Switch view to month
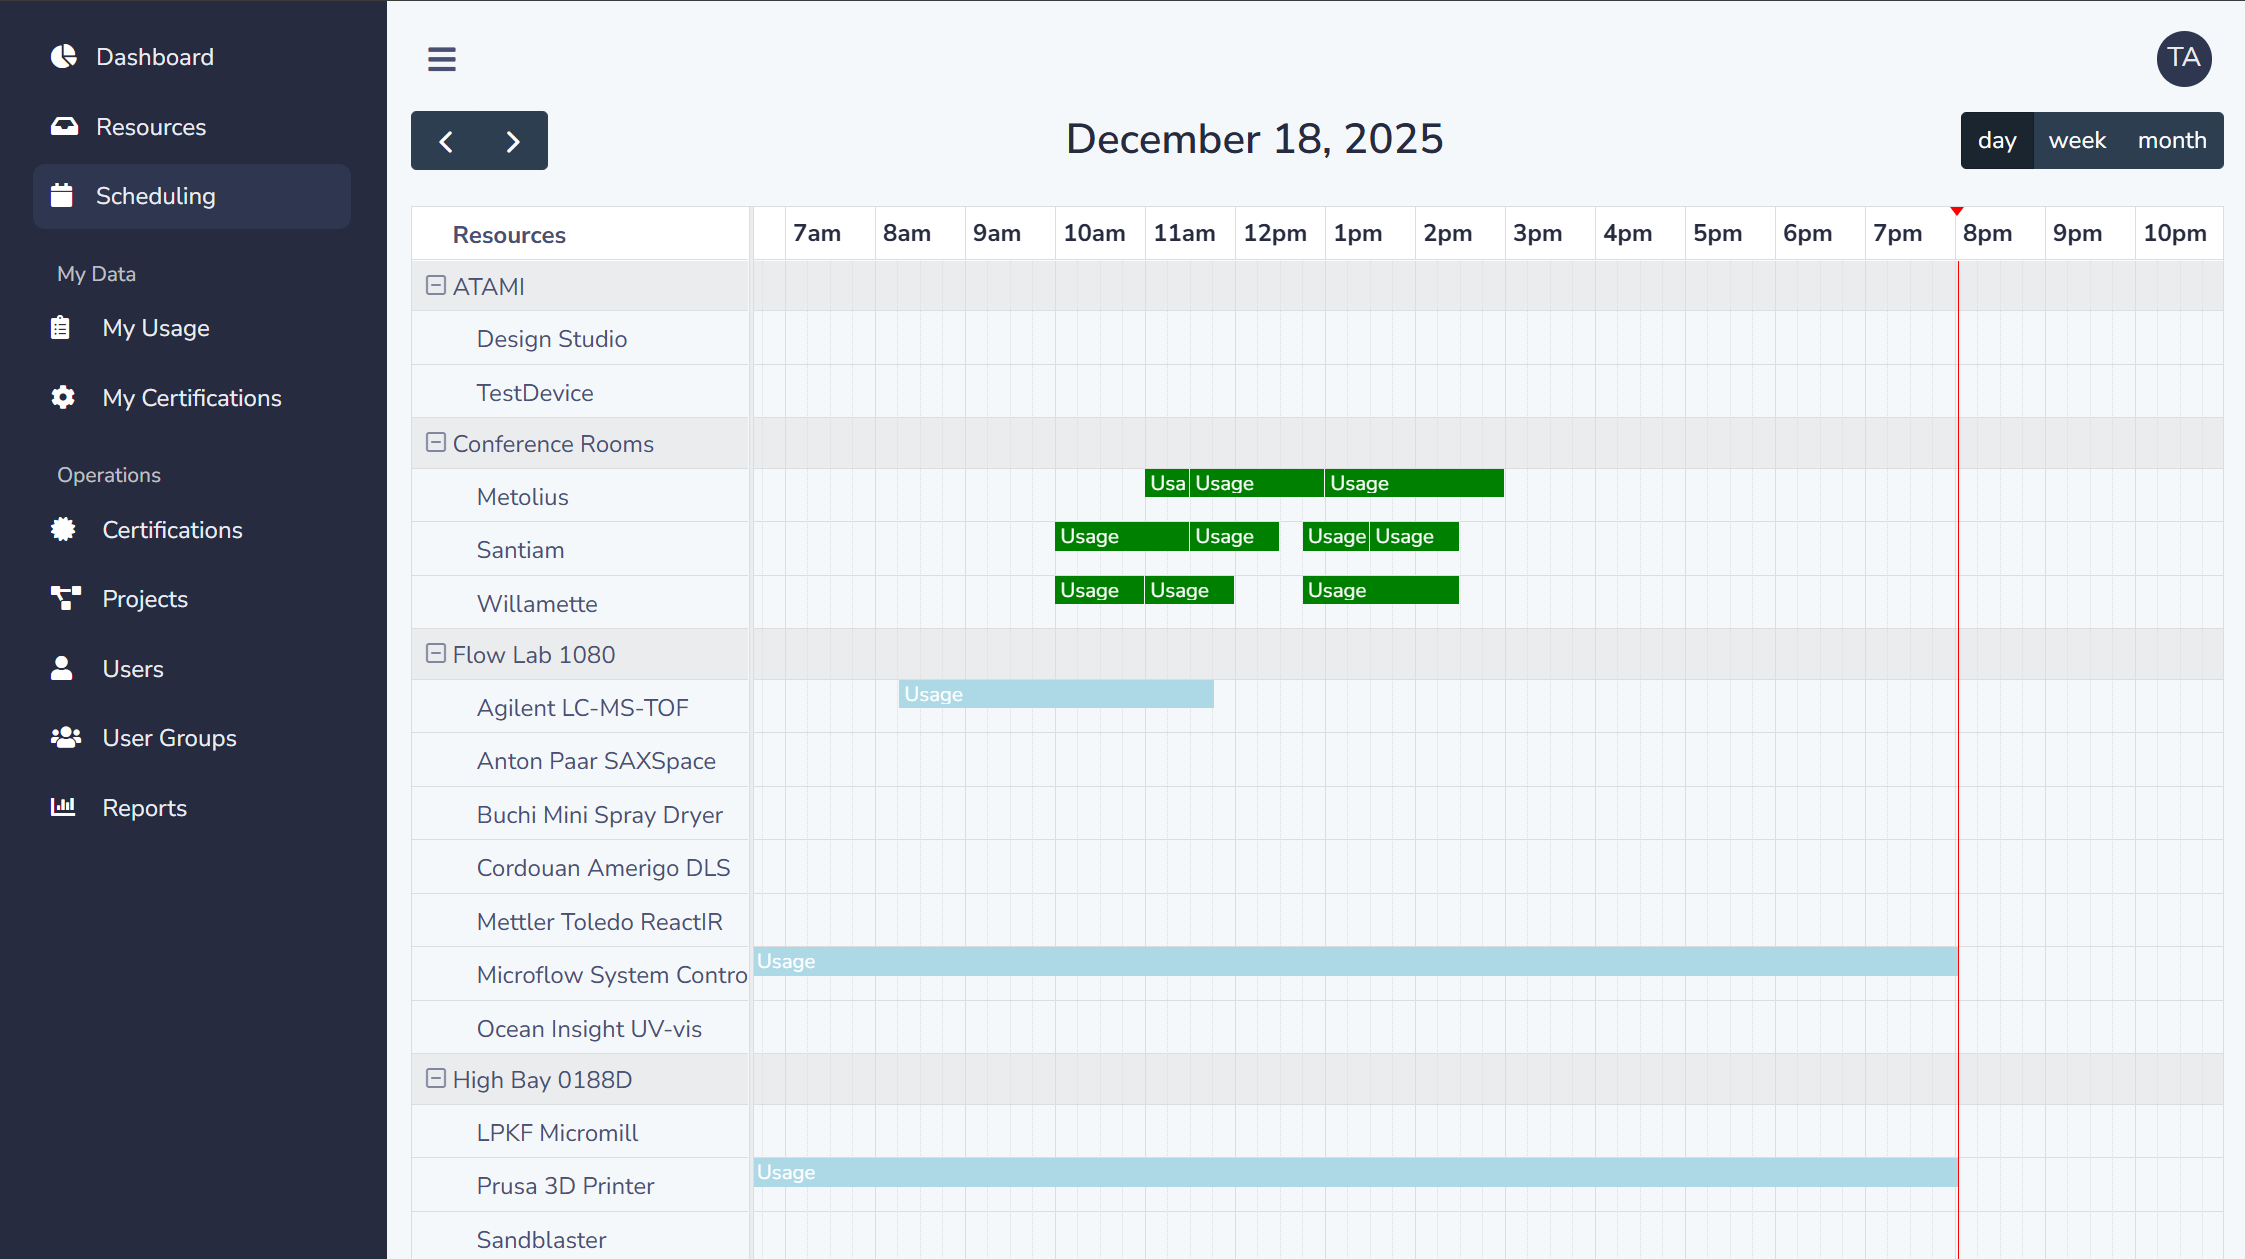This screenshot has height=1259, width=2245. pyautogui.click(x=2171, y=140)
